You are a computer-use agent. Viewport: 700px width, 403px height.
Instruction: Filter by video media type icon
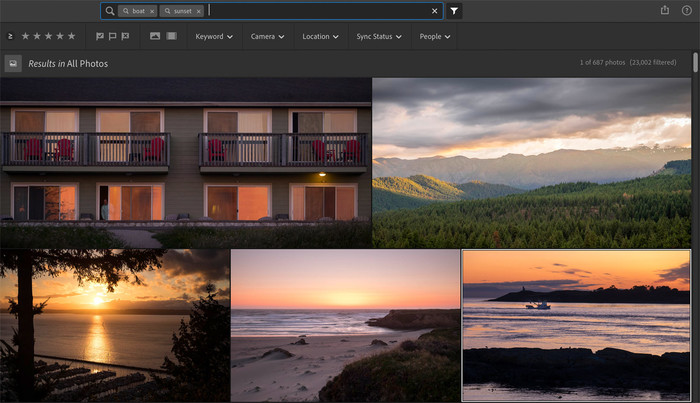171,36
